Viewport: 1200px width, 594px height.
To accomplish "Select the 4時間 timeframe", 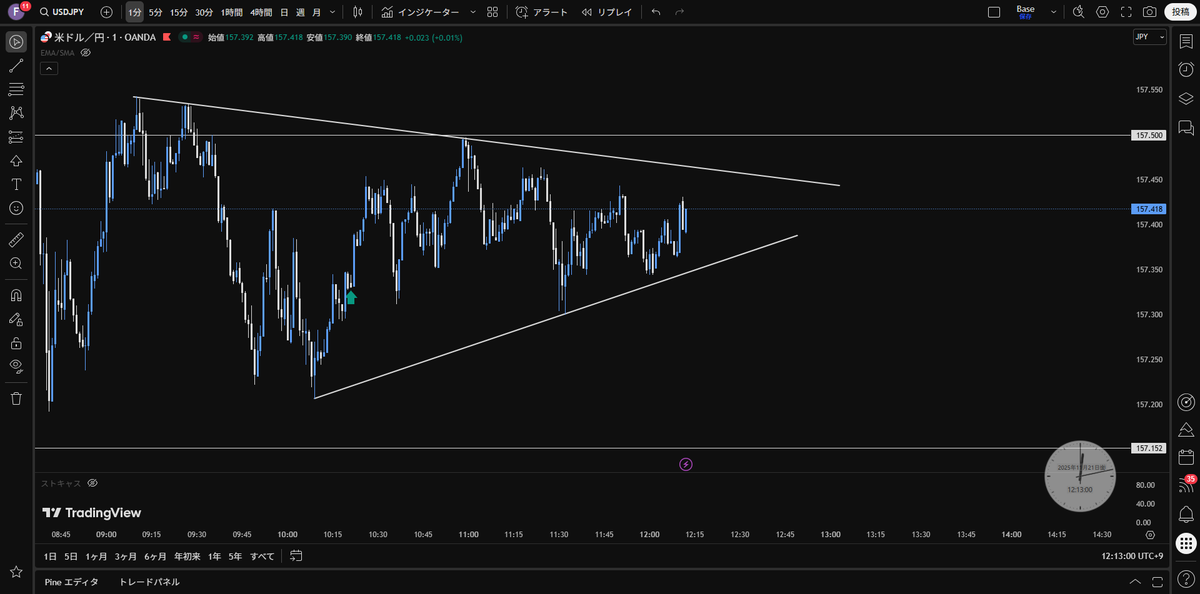I will tap(261, 12).
